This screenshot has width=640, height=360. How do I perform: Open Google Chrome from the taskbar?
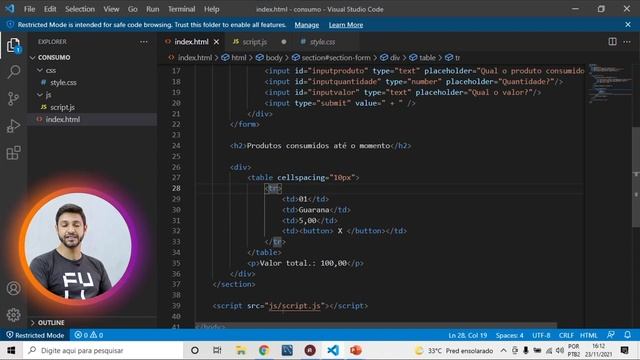[264, 350]
